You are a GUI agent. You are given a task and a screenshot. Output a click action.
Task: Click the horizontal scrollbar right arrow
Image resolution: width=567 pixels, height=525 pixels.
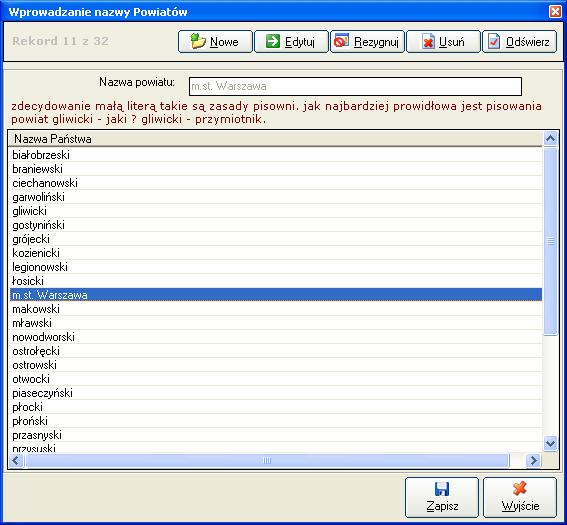[x=534, y=461]
